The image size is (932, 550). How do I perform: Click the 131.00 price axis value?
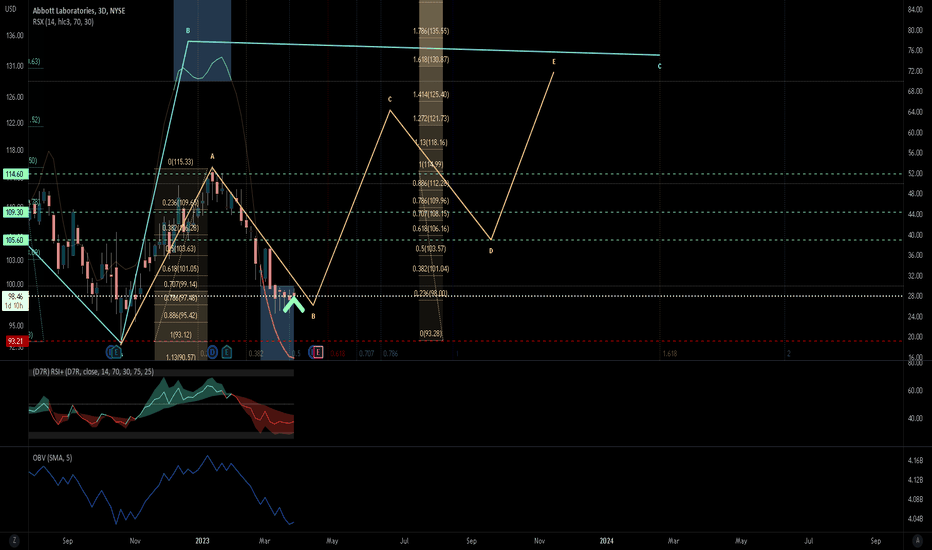click(15, 67)
